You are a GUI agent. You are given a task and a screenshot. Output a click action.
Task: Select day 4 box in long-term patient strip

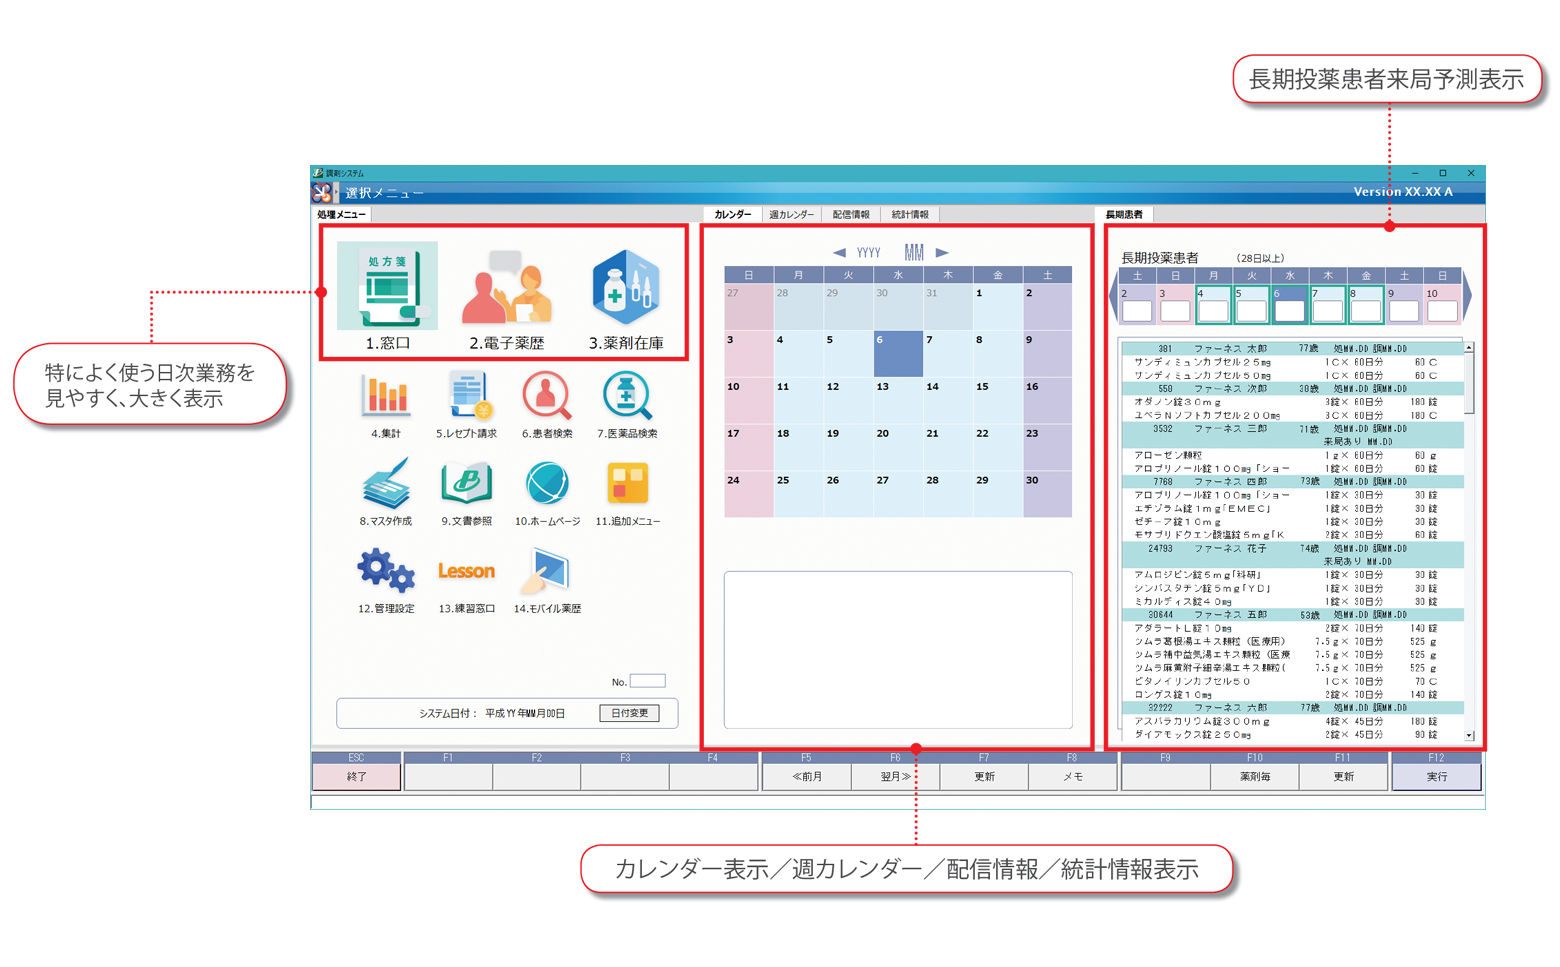1213,311
